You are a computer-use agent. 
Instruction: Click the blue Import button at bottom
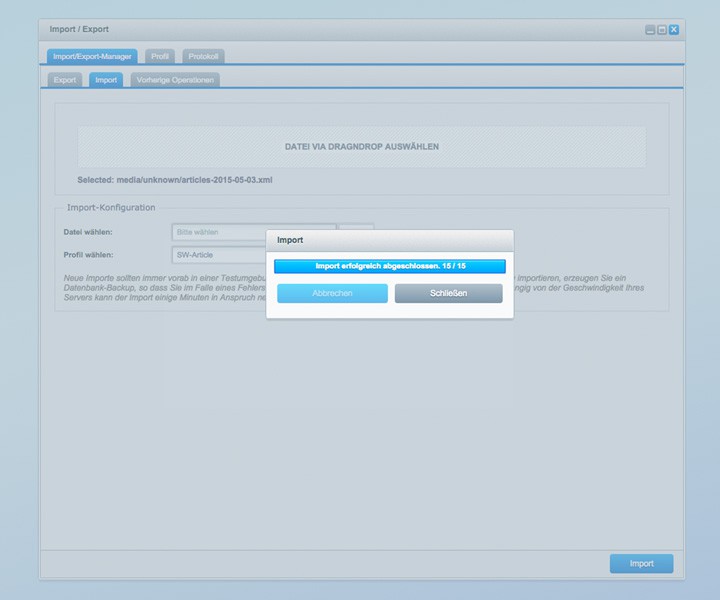point(641,564)
